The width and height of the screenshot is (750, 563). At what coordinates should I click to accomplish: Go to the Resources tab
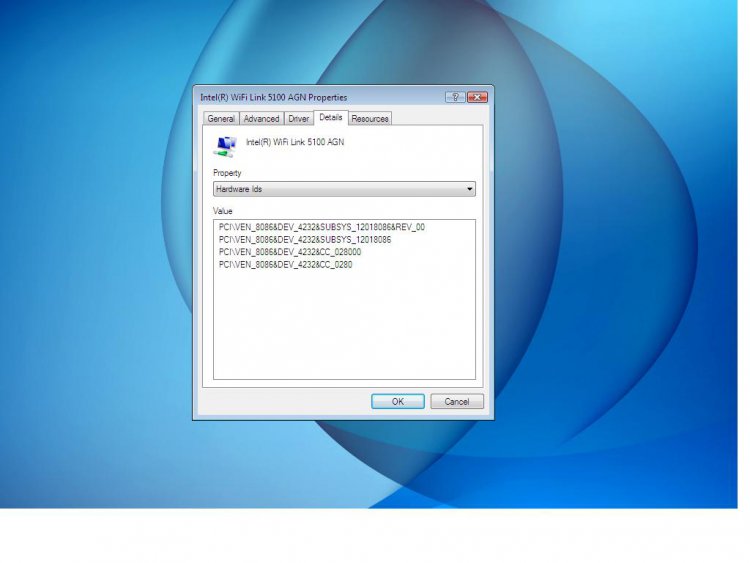[370, 119]
